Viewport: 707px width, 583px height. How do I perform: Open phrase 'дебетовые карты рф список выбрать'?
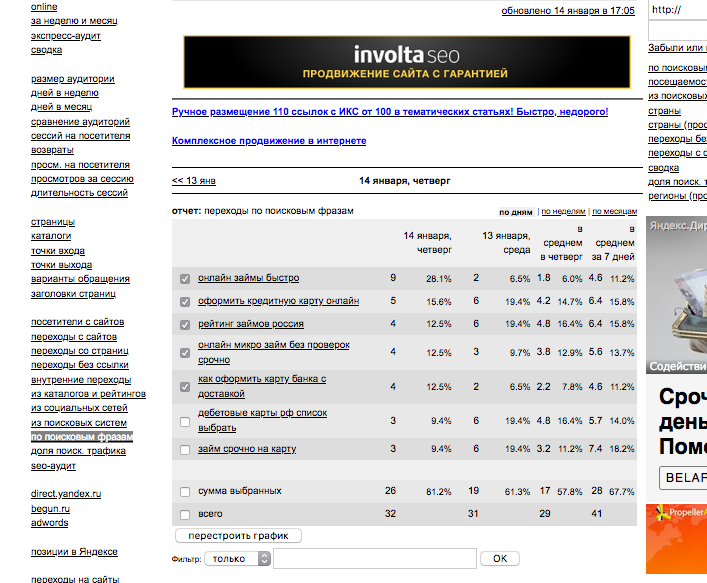(262, 420)
